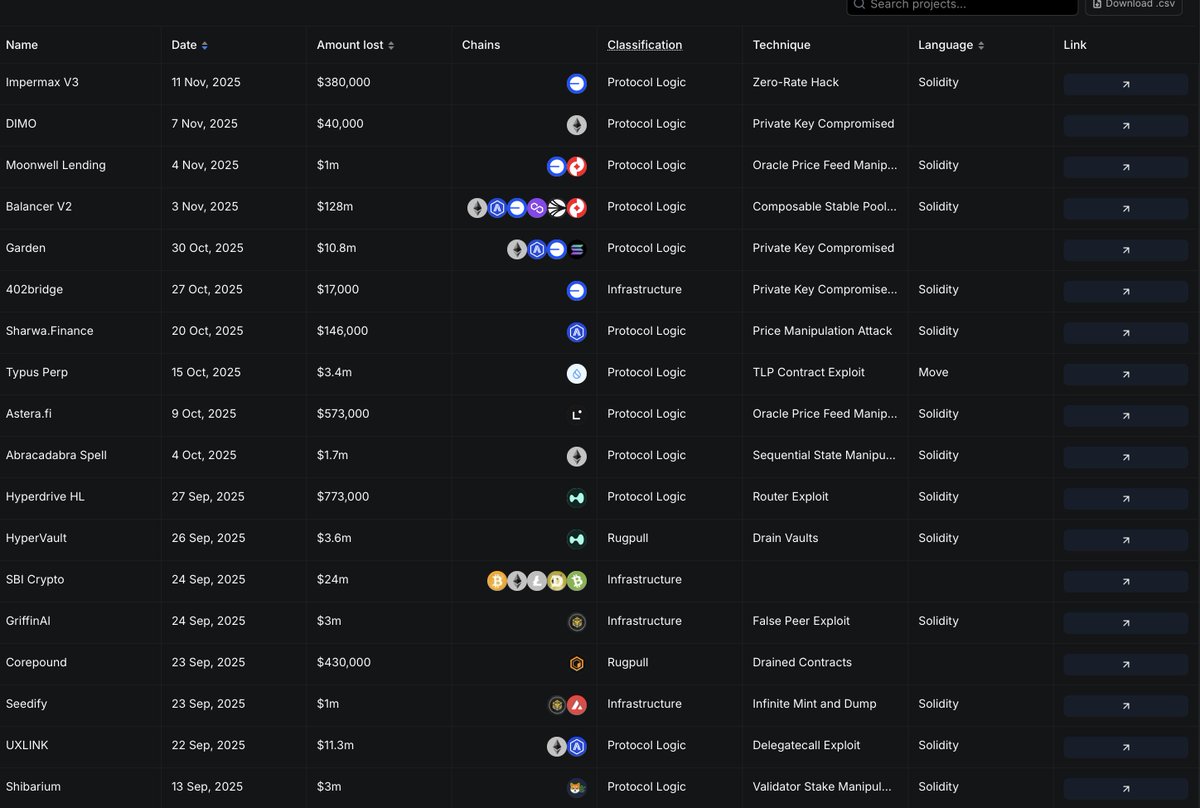
Task: Click the Polygon icon for Balancer V2
Action: click(x=536, y=207)
